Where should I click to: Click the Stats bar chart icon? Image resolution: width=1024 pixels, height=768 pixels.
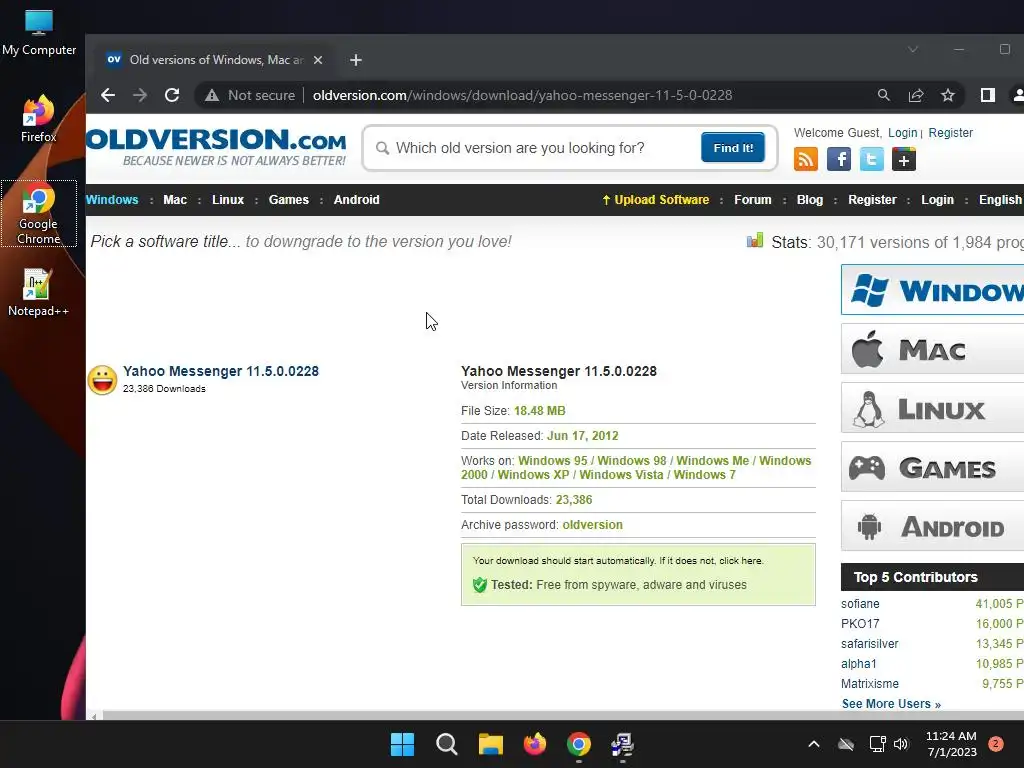tap(755, 241)
